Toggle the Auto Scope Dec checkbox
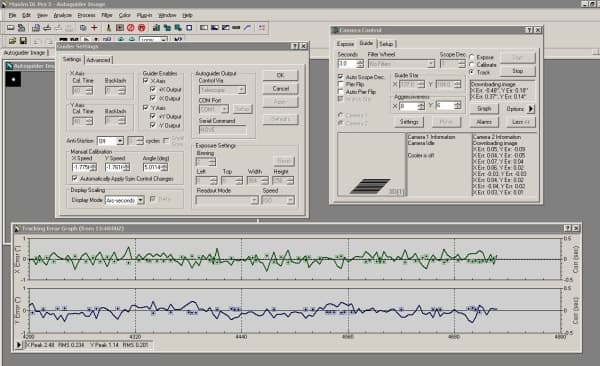The width and height of the screenshot is (600, 366). pyautogui.click(x=341, y=77)
